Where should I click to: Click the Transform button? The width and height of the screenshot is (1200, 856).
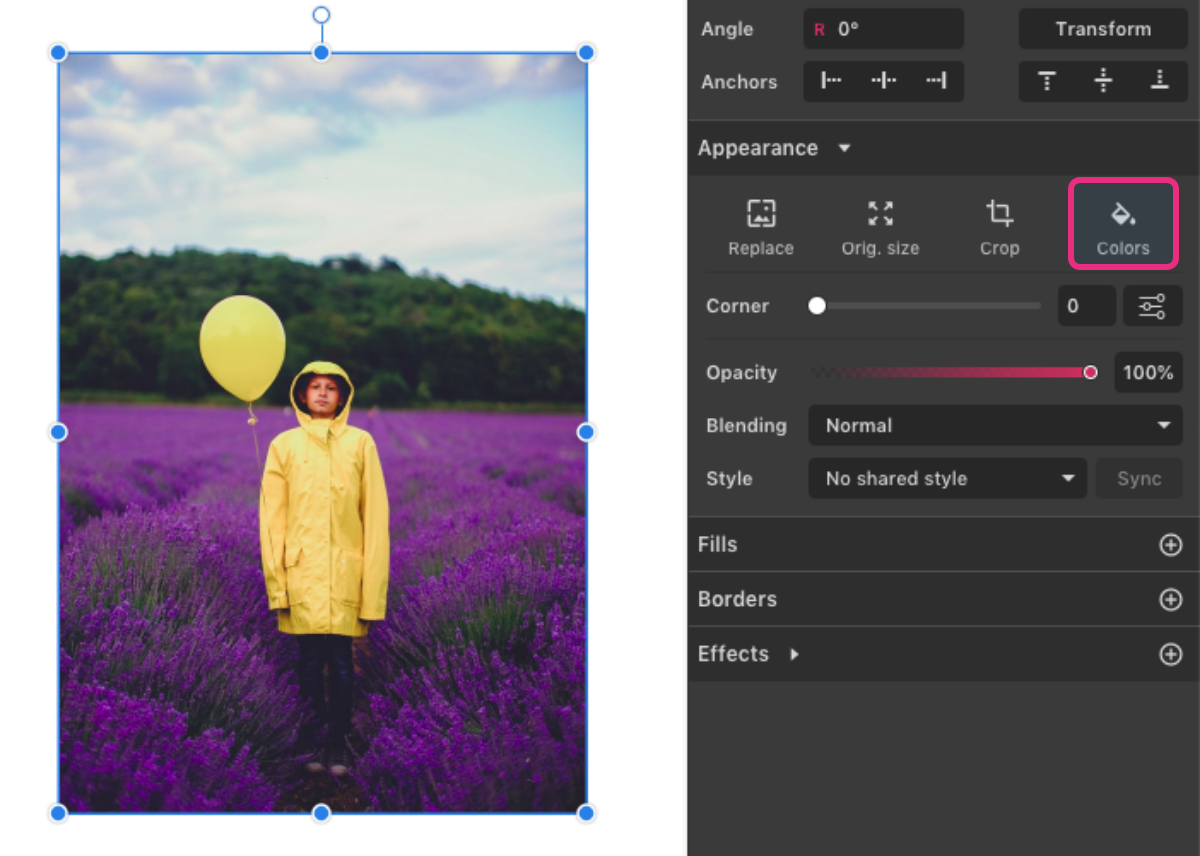(x=1103, y=29)
